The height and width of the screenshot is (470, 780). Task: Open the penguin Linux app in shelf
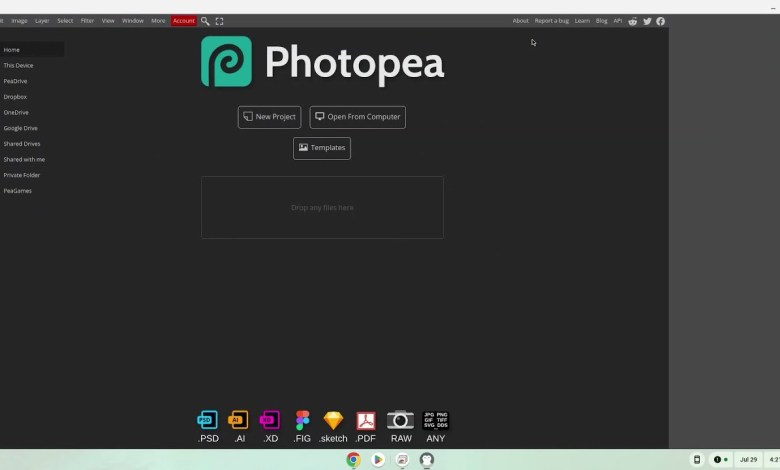[426, 460]
